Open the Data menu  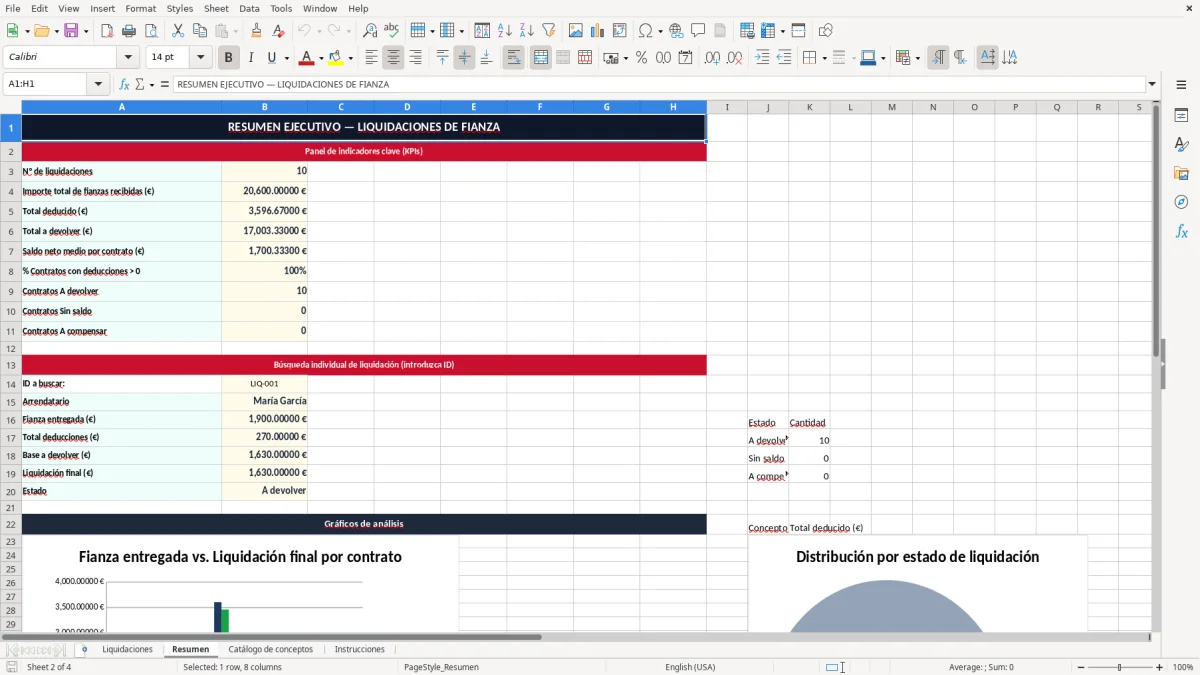click(x=249, y=8)
